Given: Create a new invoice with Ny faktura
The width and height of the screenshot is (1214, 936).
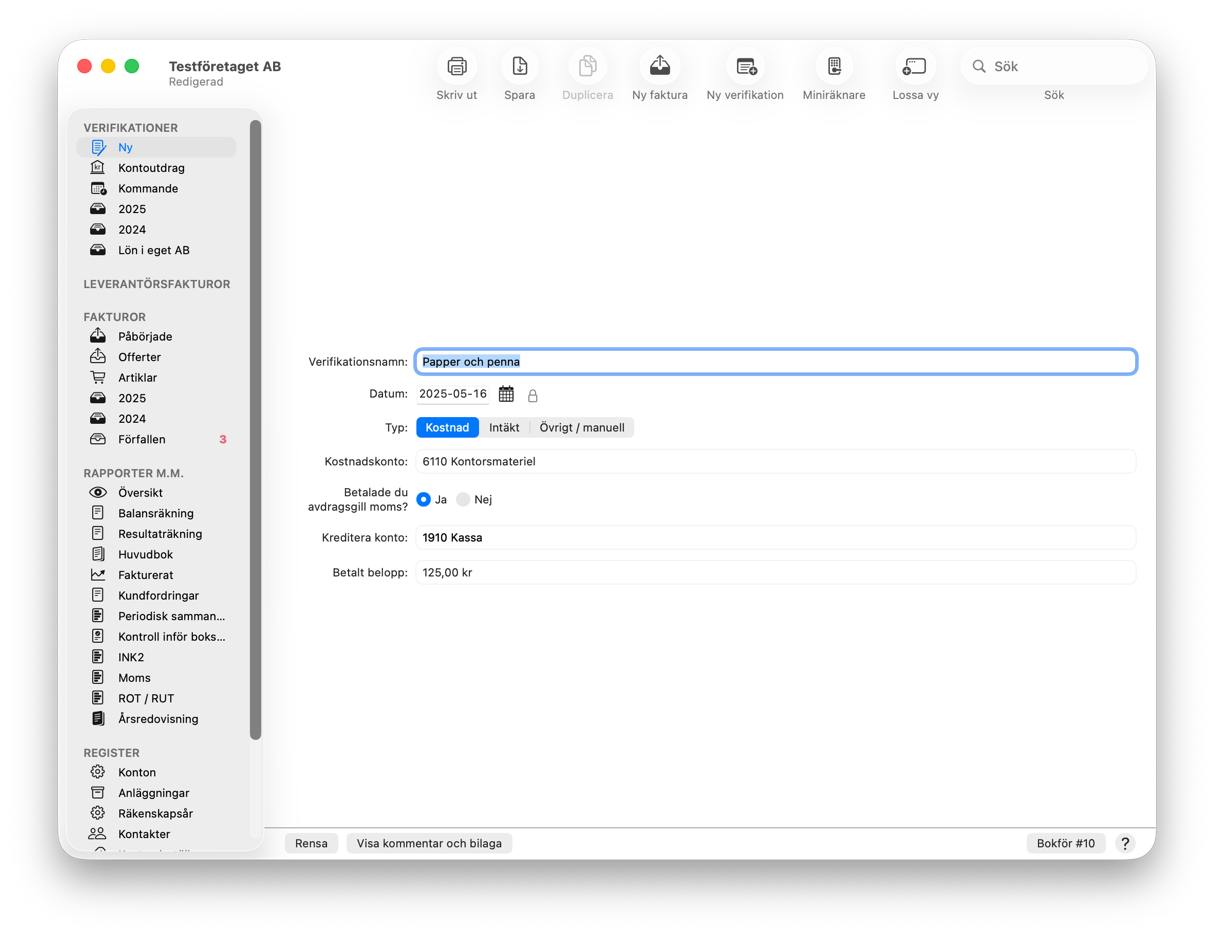Looking at the screenshot, I should pos(659,67).
